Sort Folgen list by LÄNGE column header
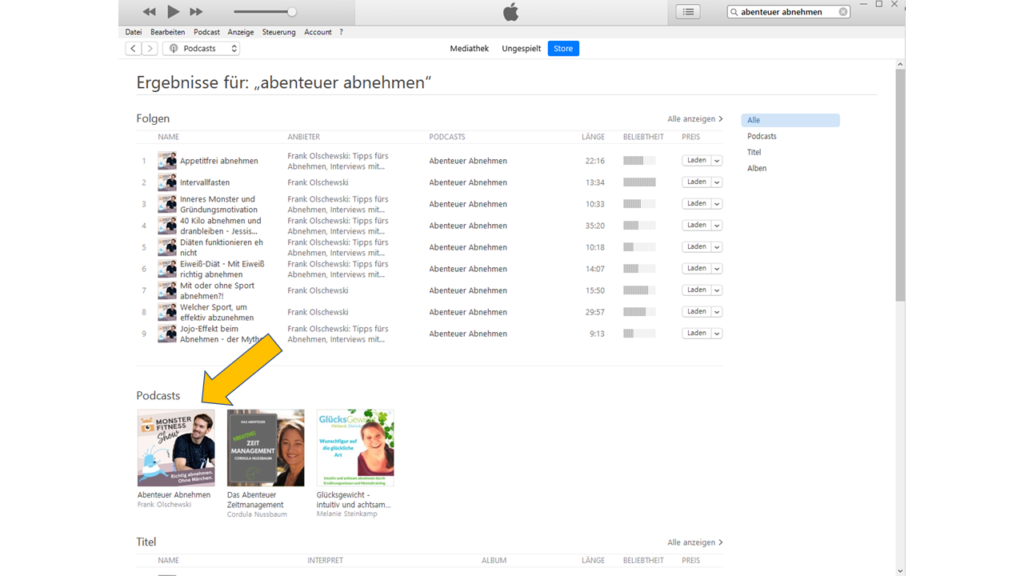Screen dimensions: 1024x576 click(x=593, y=137)
